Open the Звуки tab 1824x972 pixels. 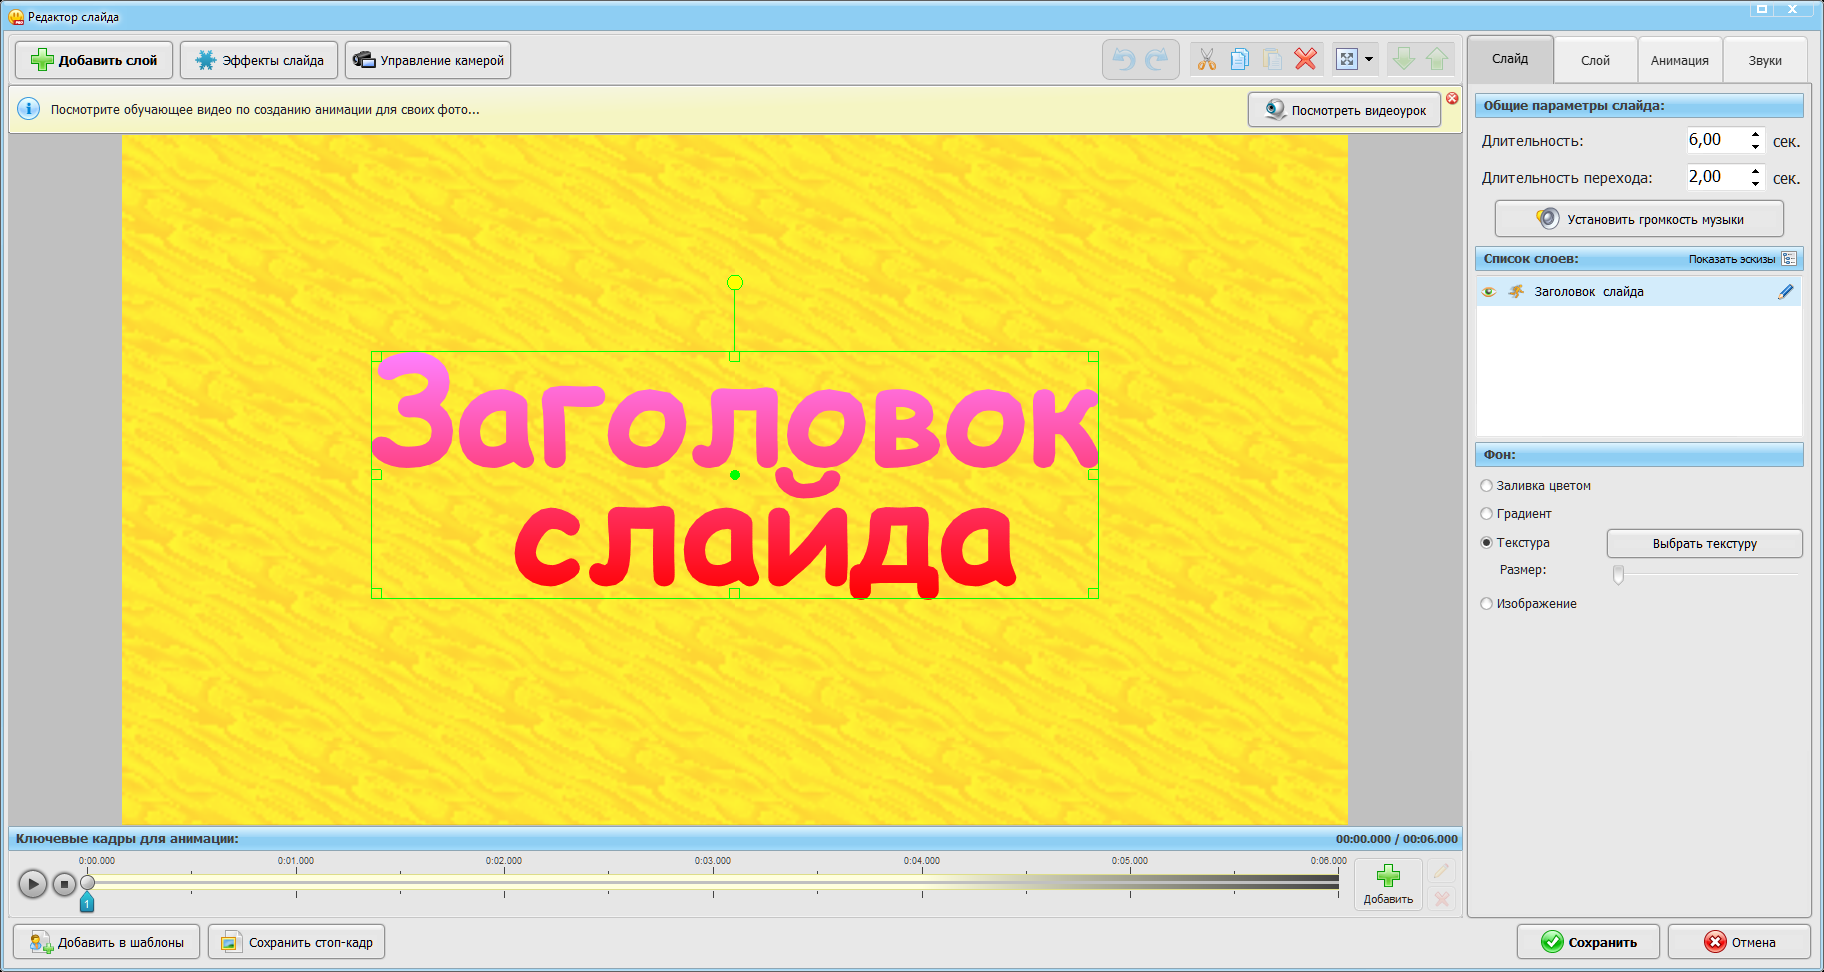(x=1765, y=60)
